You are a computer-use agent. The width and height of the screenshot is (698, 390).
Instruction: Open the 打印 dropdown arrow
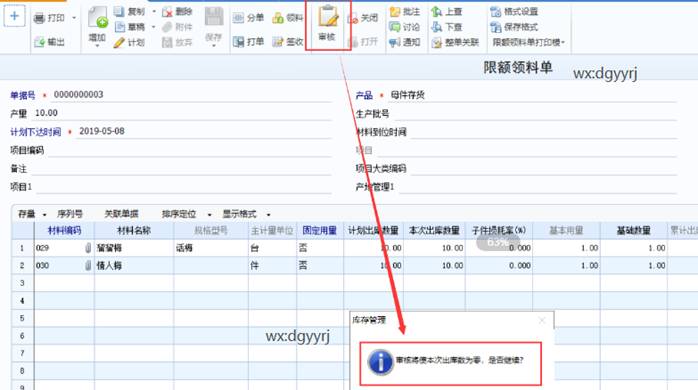[x=74, y=18]
